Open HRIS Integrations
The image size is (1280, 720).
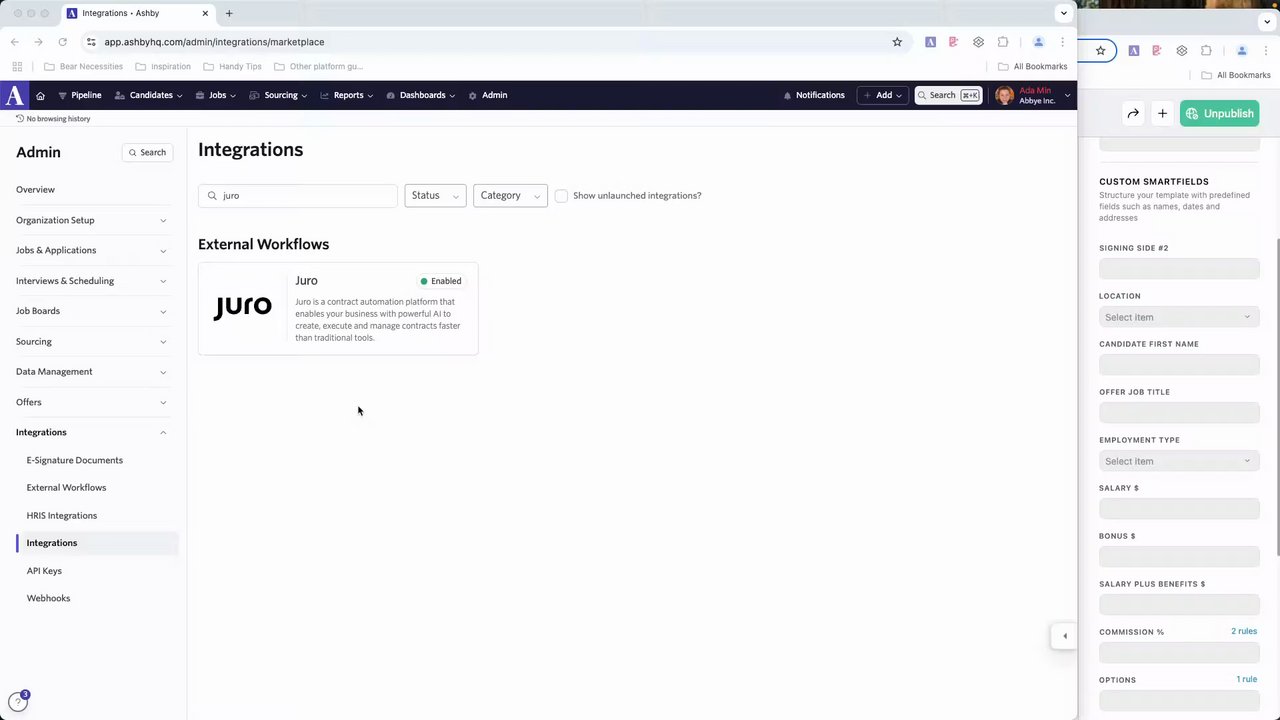click(x=62, y=516)
